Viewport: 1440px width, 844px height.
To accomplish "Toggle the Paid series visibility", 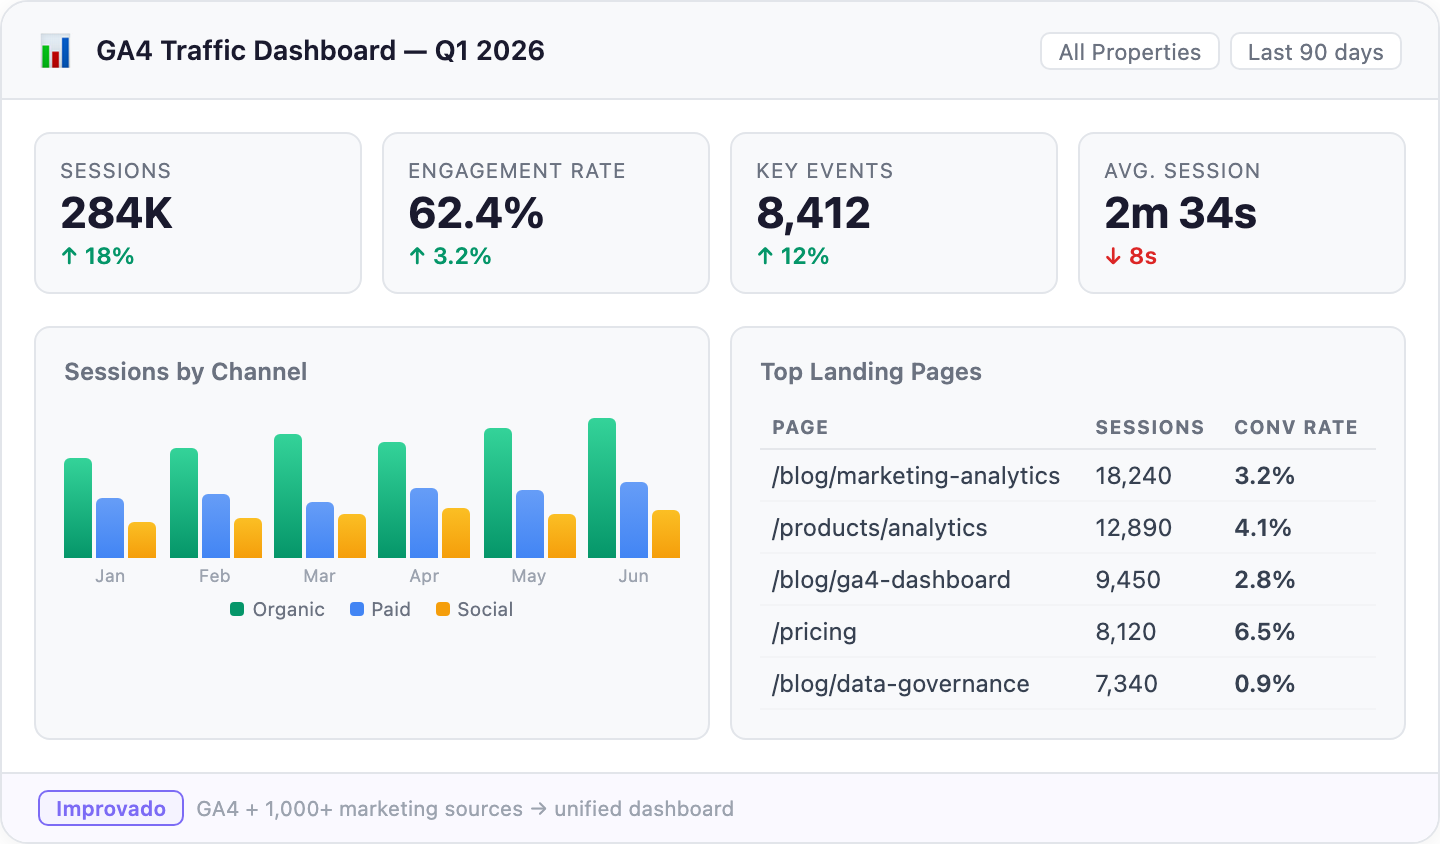I will [x=380, y=609].
